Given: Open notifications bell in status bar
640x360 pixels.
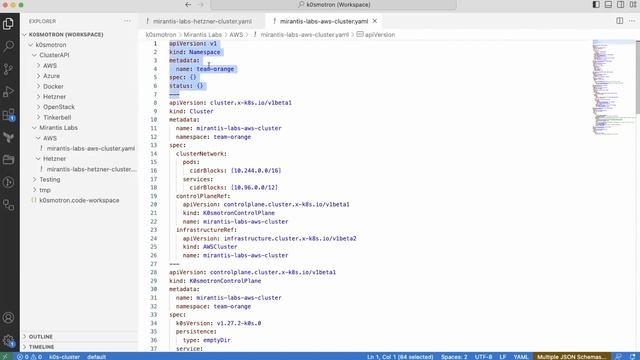Looking at the screenshot, I should coord(633,357).
